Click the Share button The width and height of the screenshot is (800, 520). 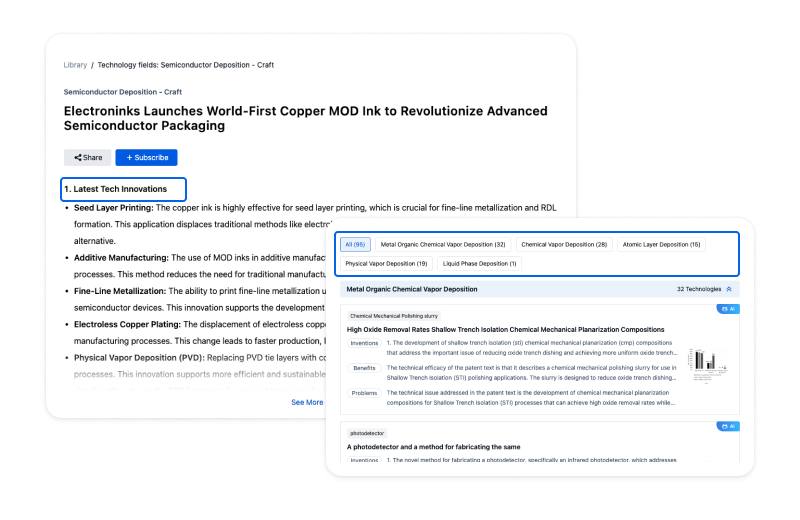pos(87,157)
